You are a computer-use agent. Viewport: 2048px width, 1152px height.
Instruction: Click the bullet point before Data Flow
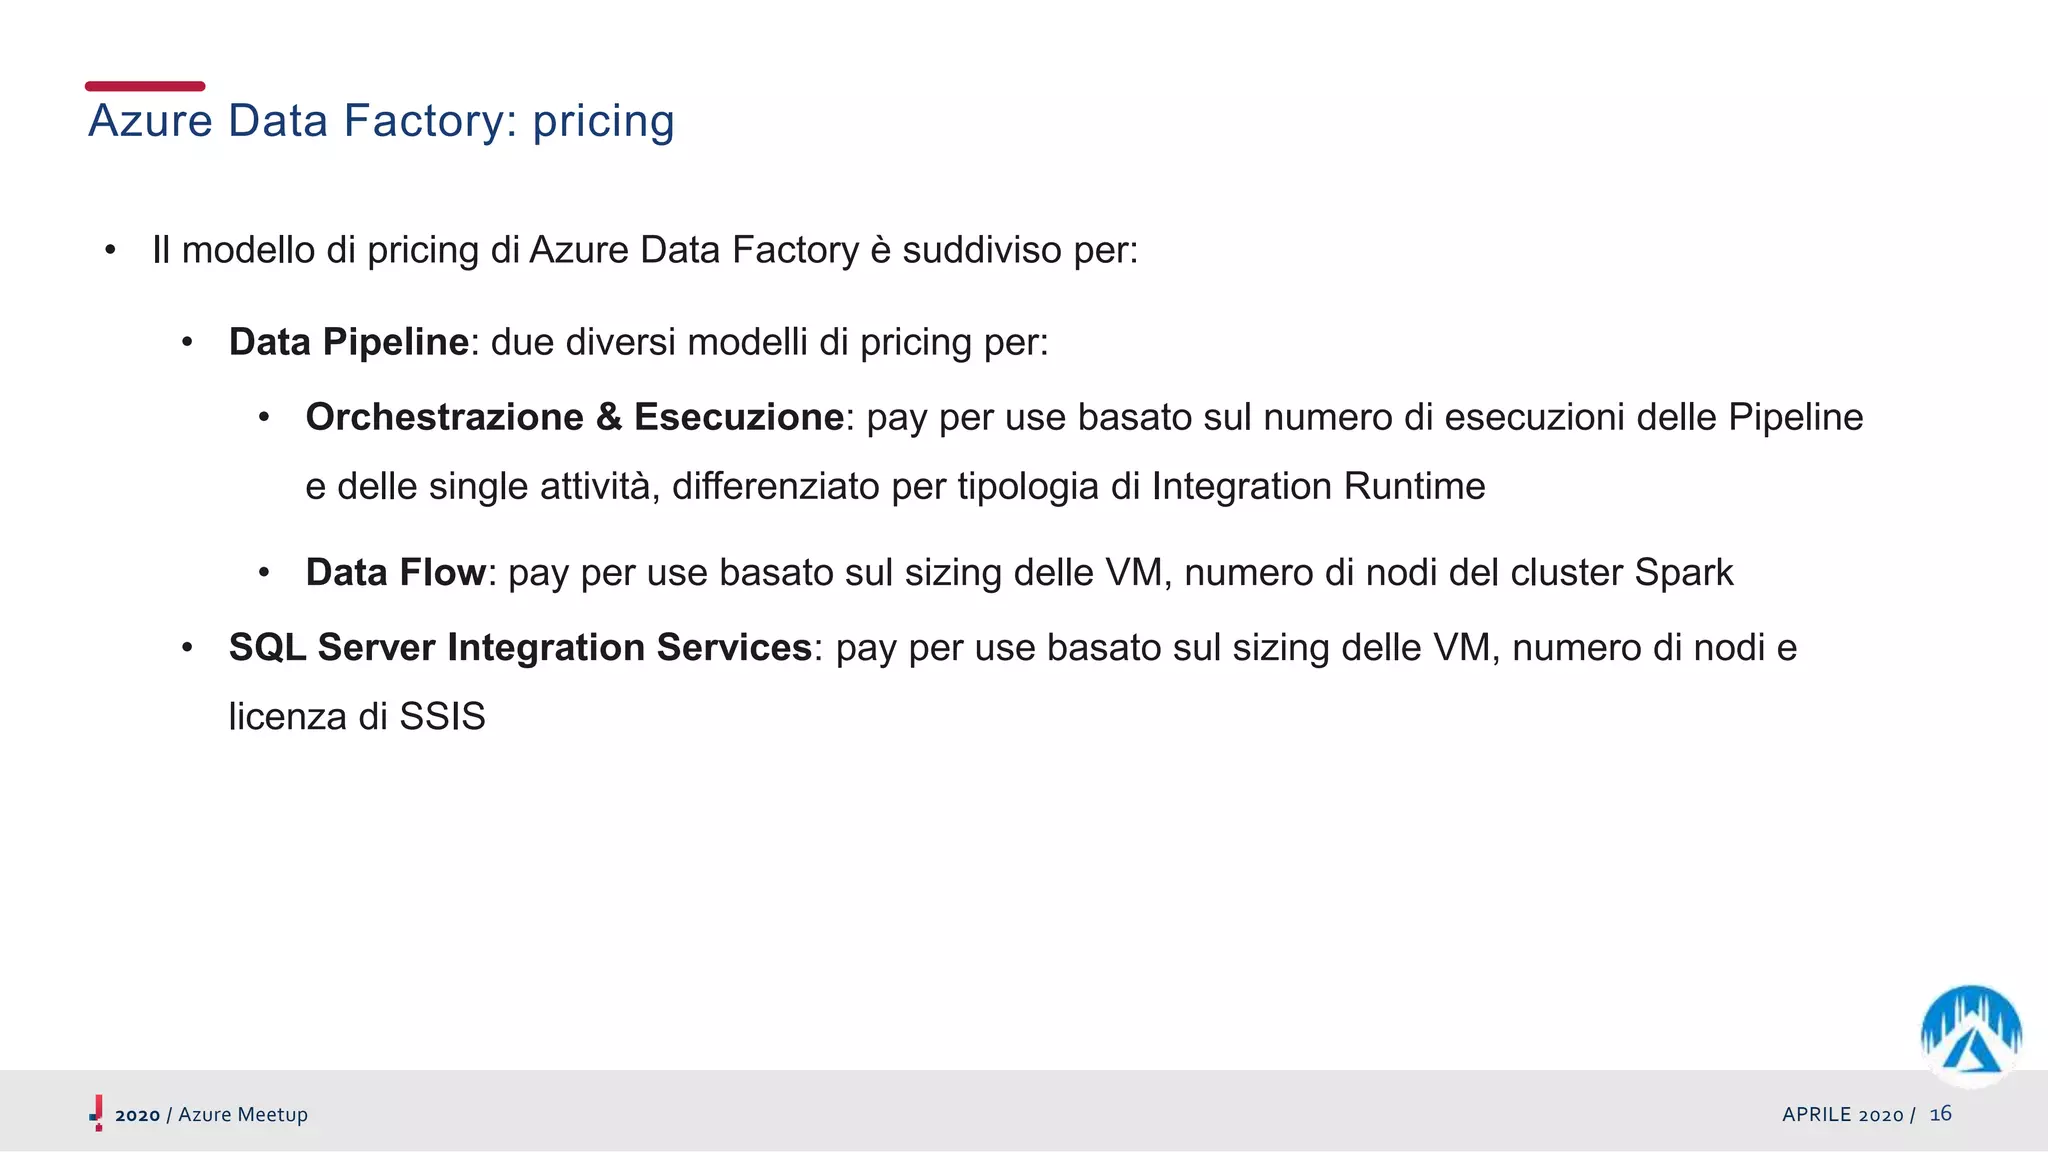tap(264, 573)
